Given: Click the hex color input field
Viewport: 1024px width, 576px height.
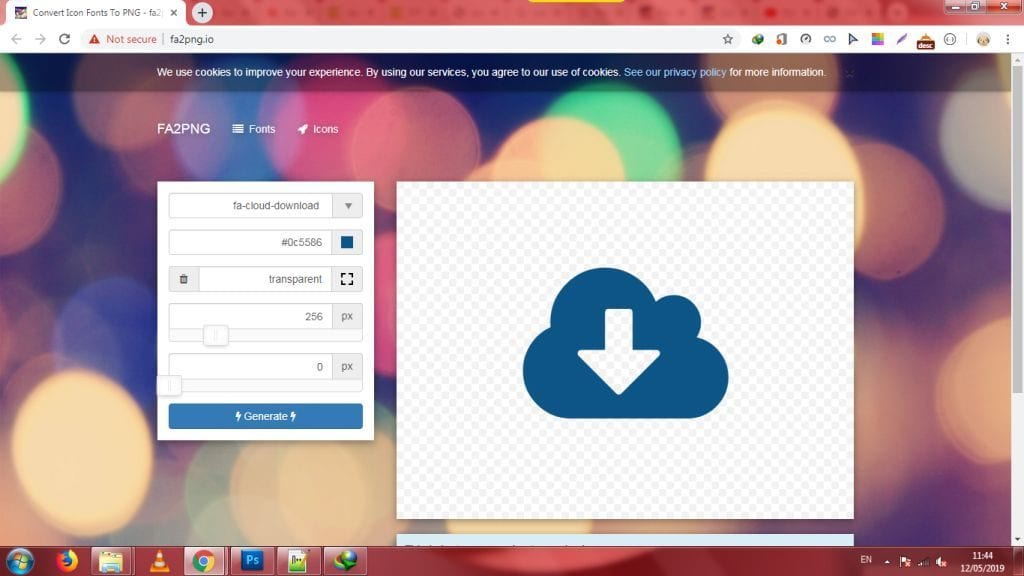Looking at the screenshot, I should point(250,243).
